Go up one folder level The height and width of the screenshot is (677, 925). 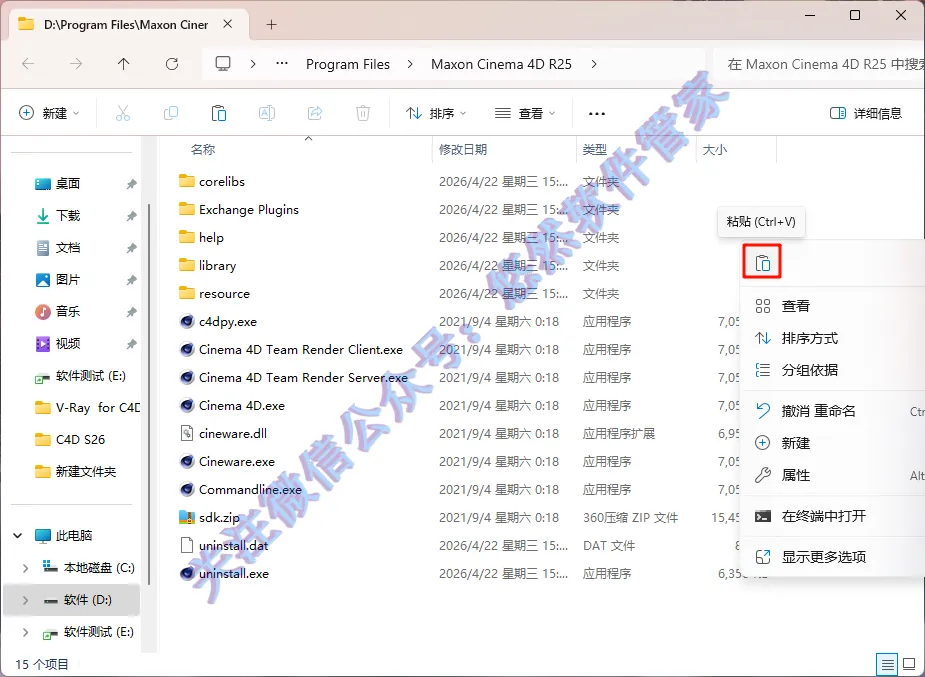(123, 64)
